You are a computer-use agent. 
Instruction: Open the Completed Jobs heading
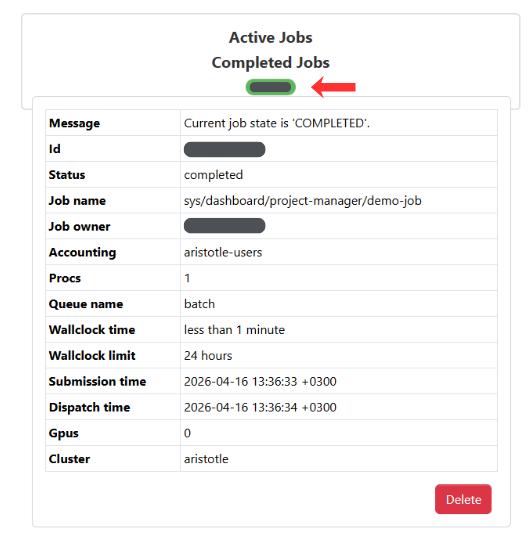pyautogui.click(x=270, y=62)
